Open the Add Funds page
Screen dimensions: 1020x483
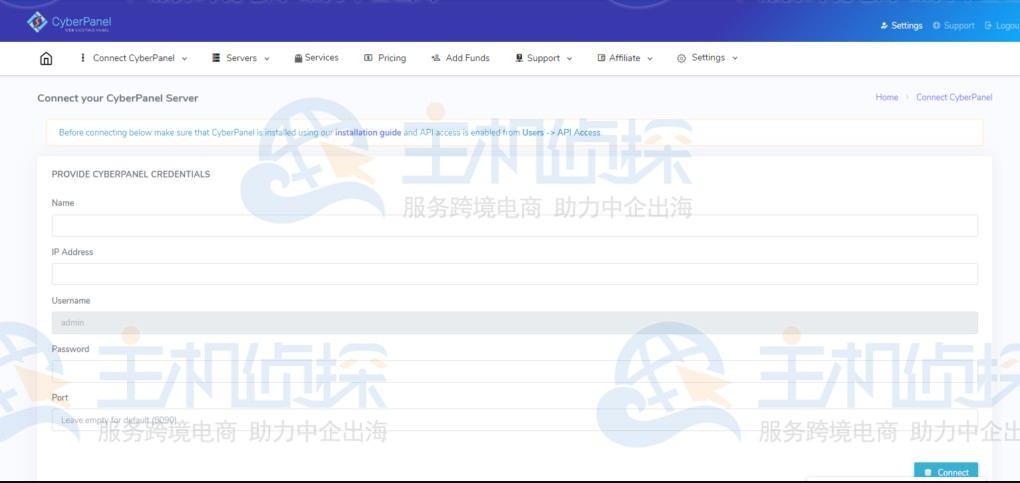467,58
